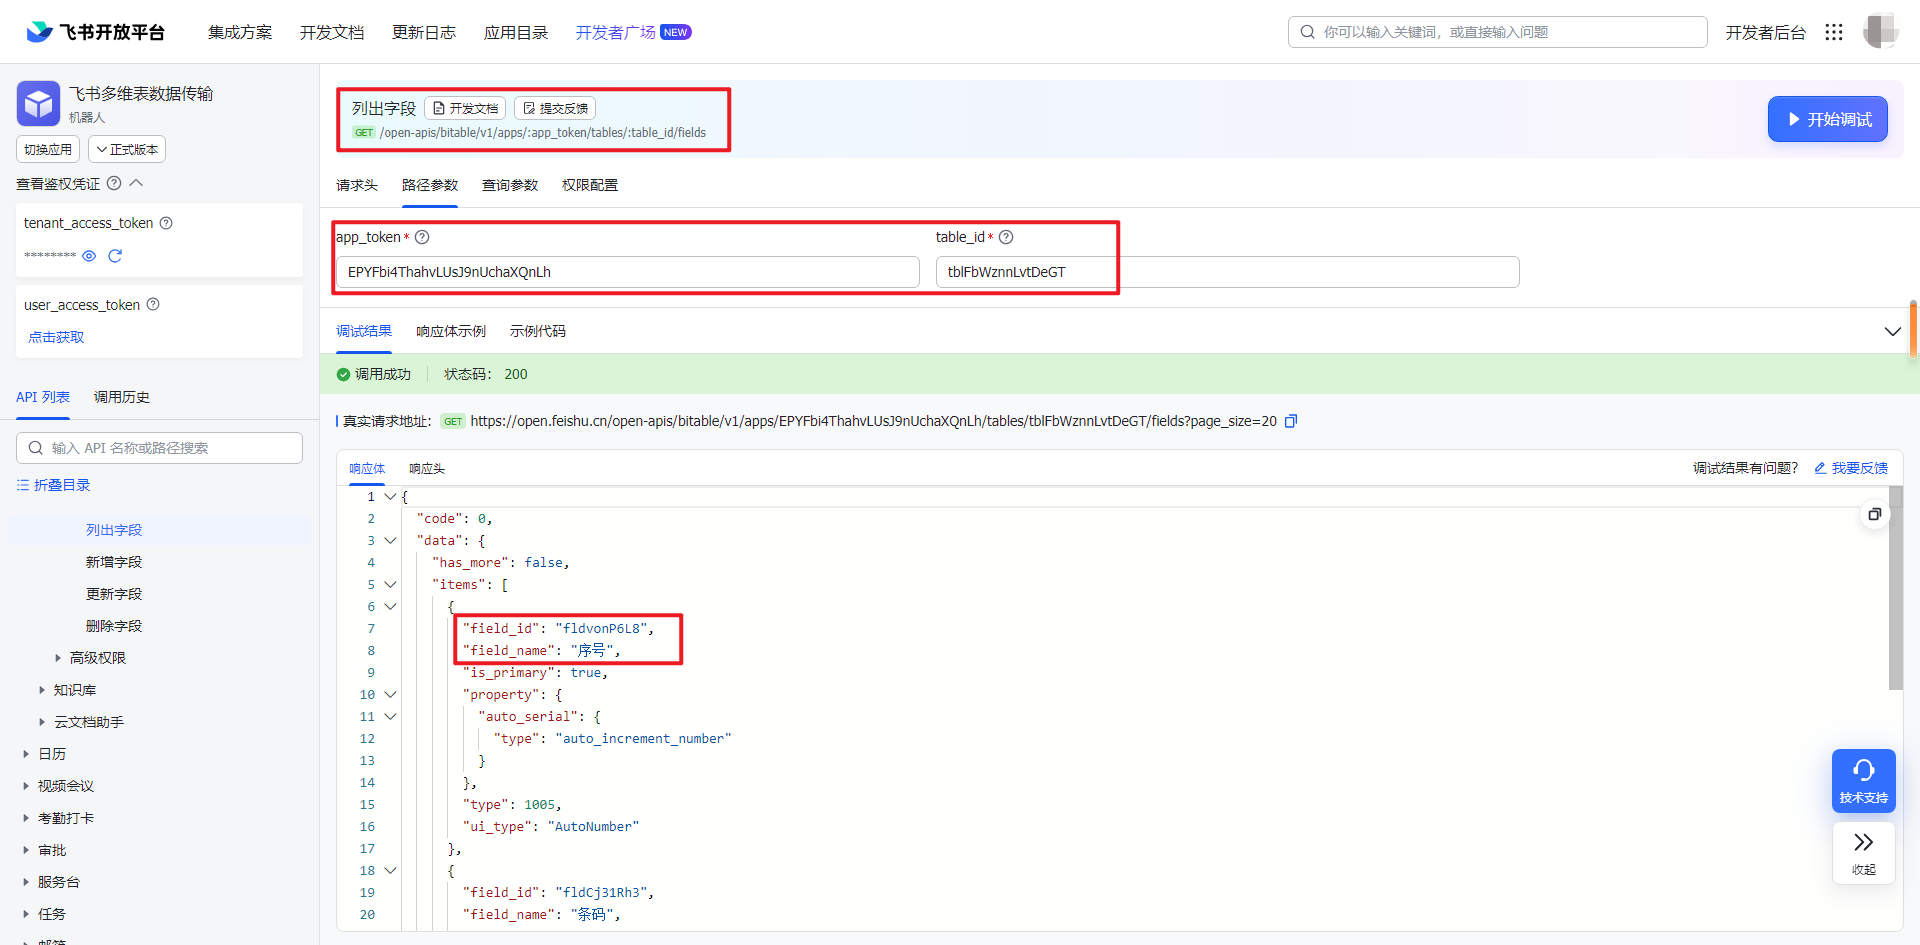
Task: Select 列出字段 API
Action: coord(114,530)
